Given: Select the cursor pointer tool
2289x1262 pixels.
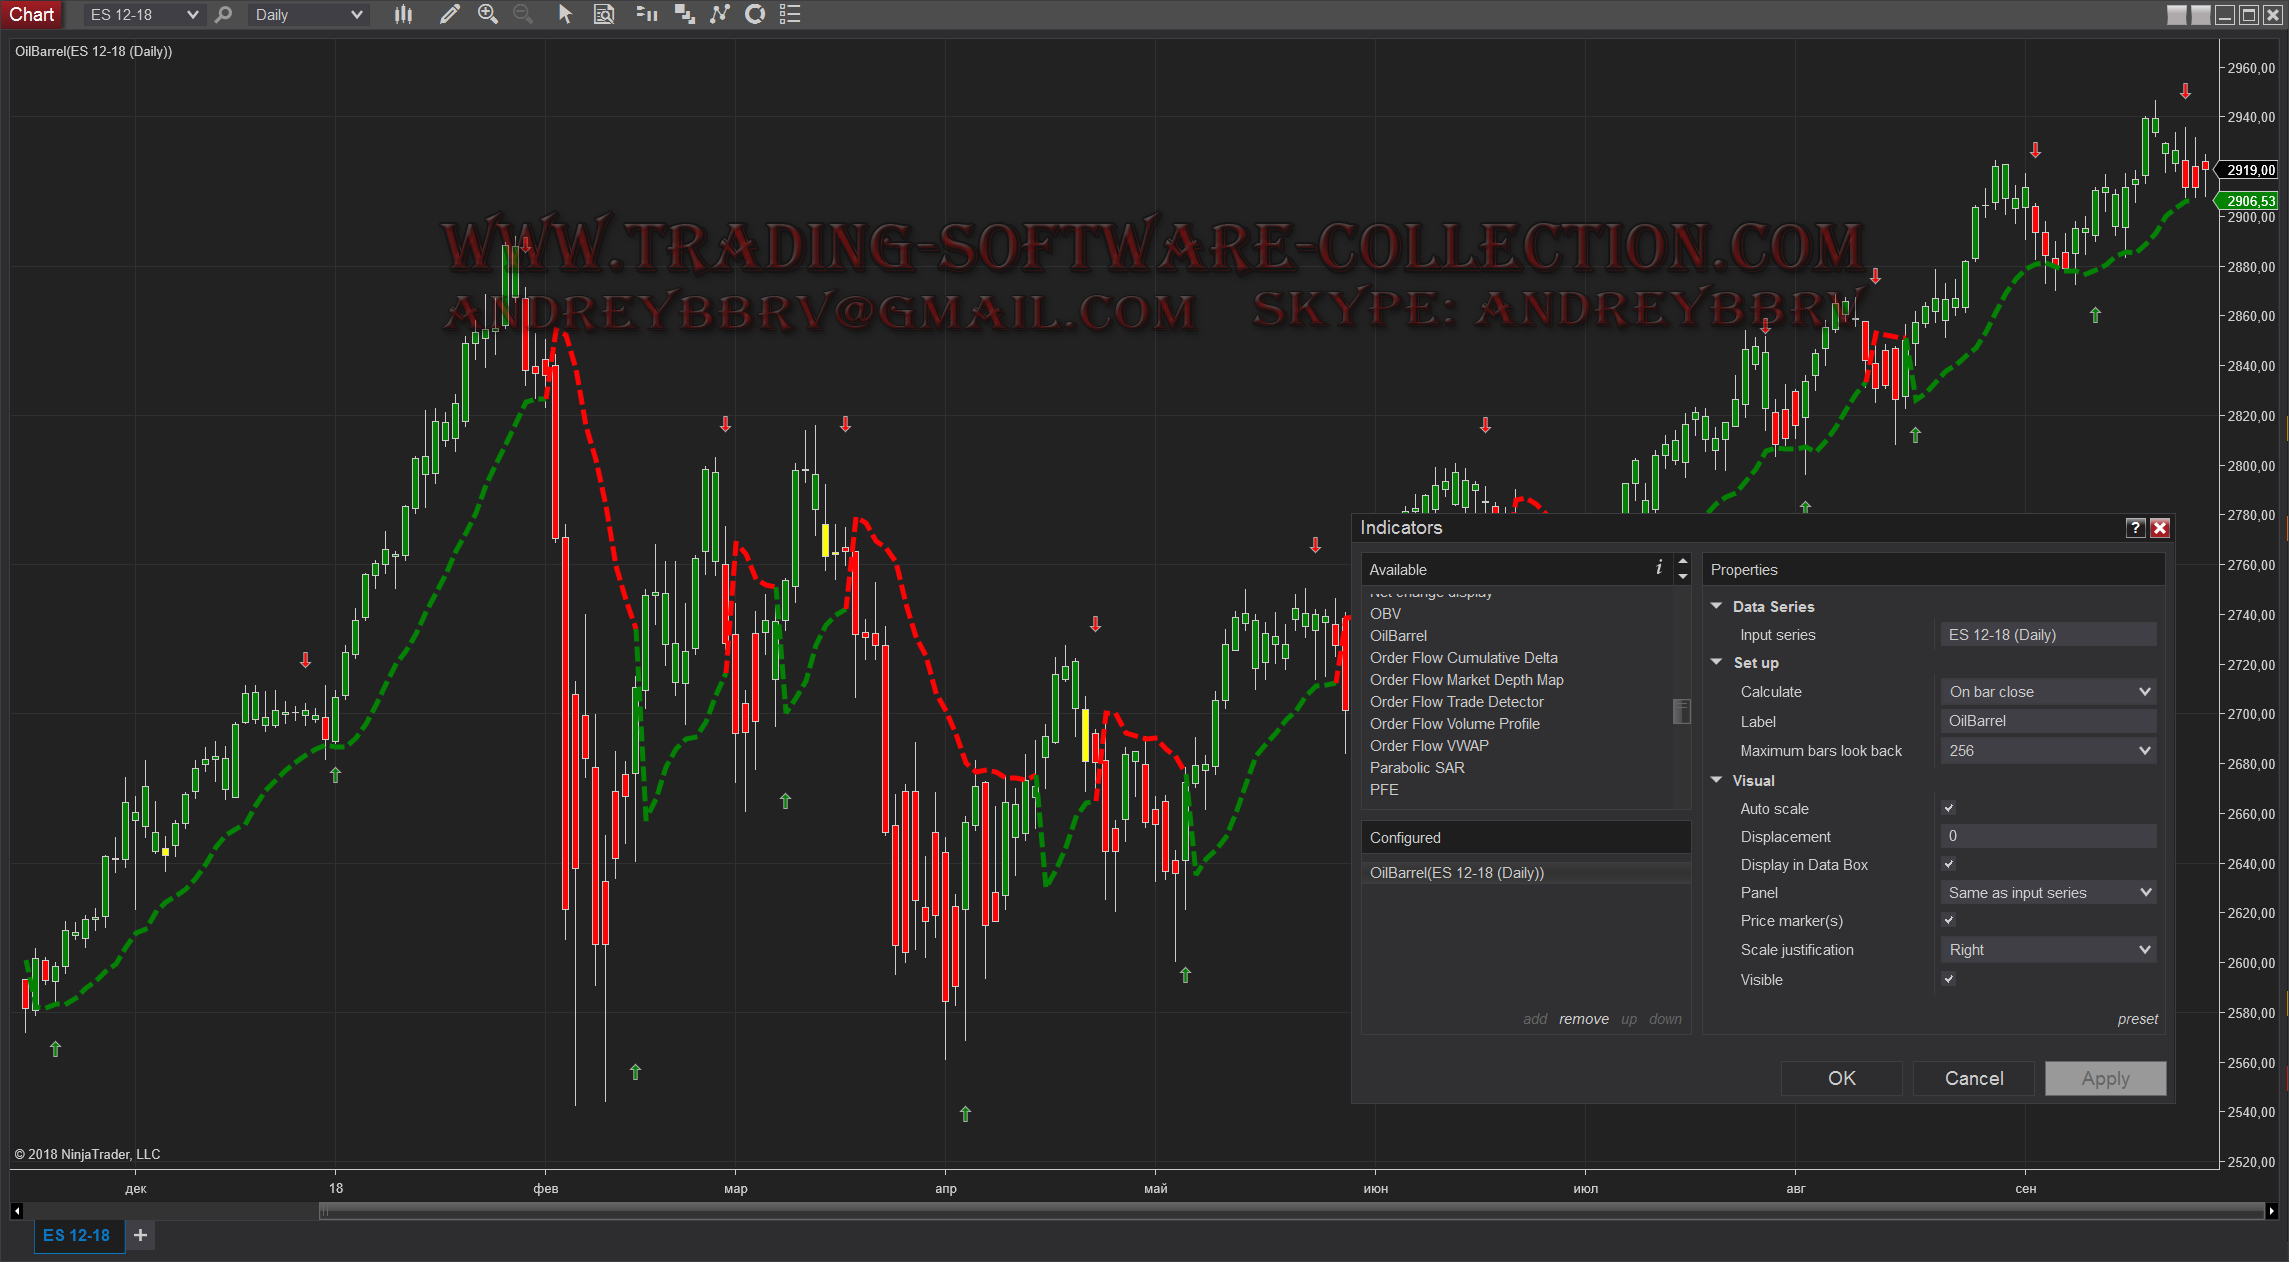Looking at the screenshot, I should pos(565,14).
